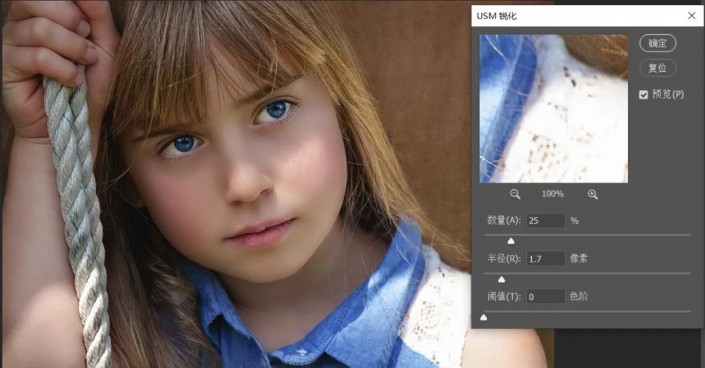Image resolution: width=705 pixels, height=368 pixels.
Task: Close the USM 锐化 dialog
Action: click(x=692, y=16)
